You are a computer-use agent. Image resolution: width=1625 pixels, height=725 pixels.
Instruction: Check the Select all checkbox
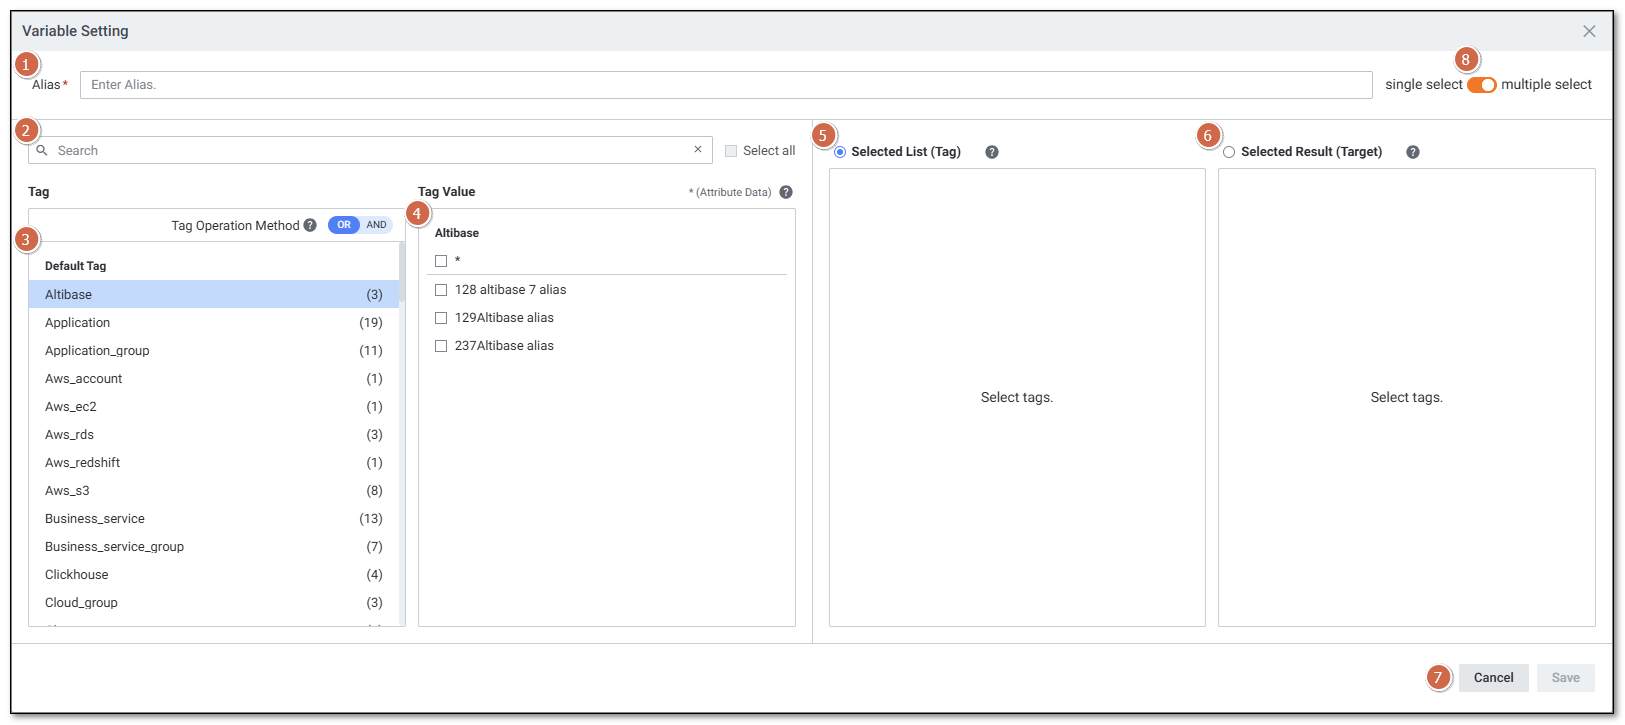click(x=731, y=151)
